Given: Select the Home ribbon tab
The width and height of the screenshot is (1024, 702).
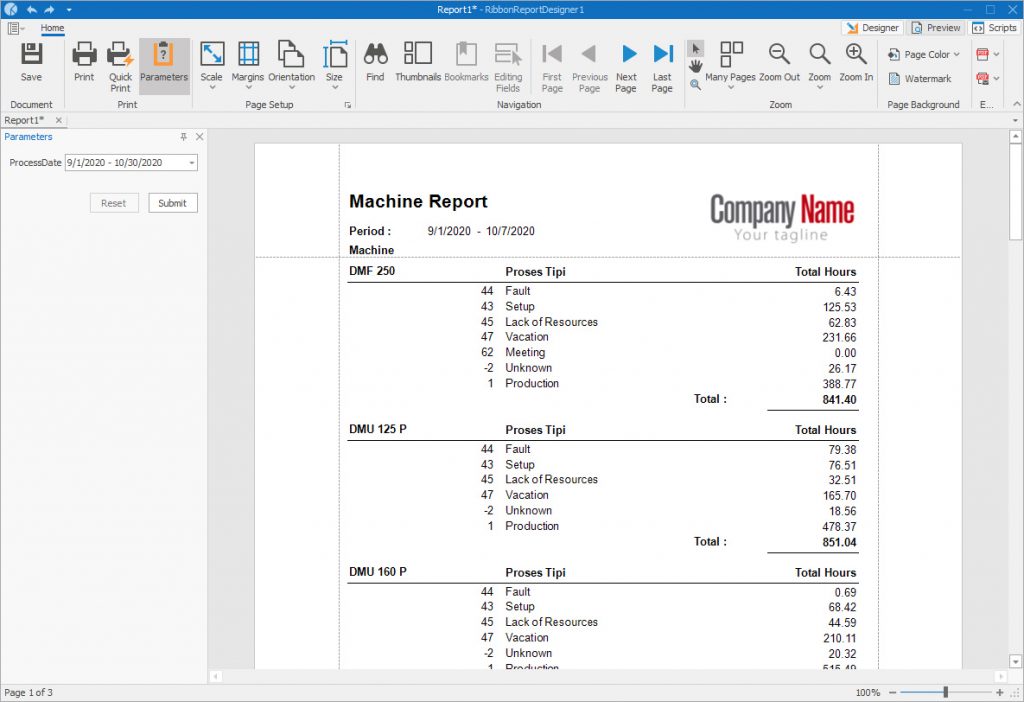Looking at the screenshot, I should (x=52, y=28).
